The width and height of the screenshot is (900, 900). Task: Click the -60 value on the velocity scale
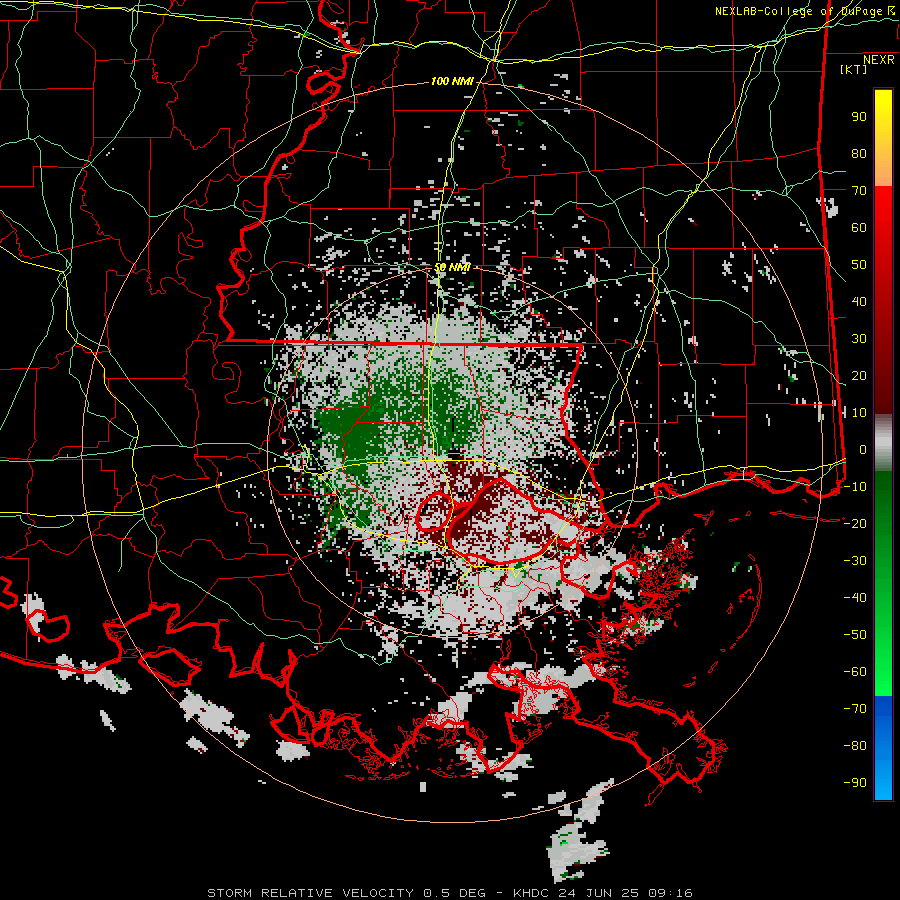(855, 672)
